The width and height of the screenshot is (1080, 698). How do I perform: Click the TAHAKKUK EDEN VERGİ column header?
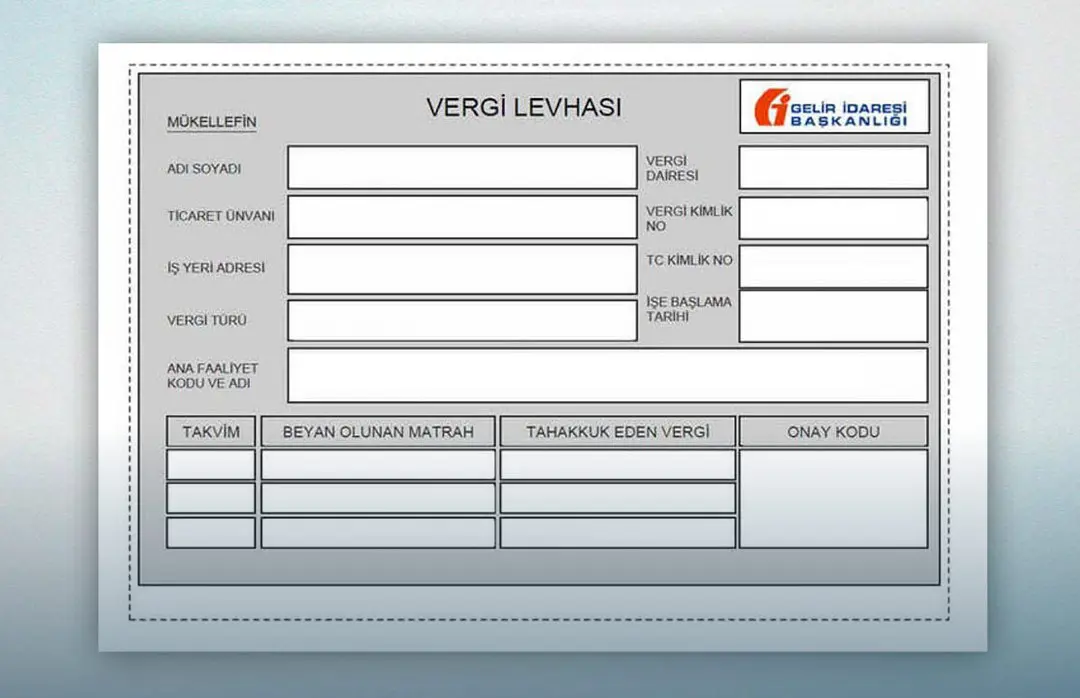pos(617,431)
